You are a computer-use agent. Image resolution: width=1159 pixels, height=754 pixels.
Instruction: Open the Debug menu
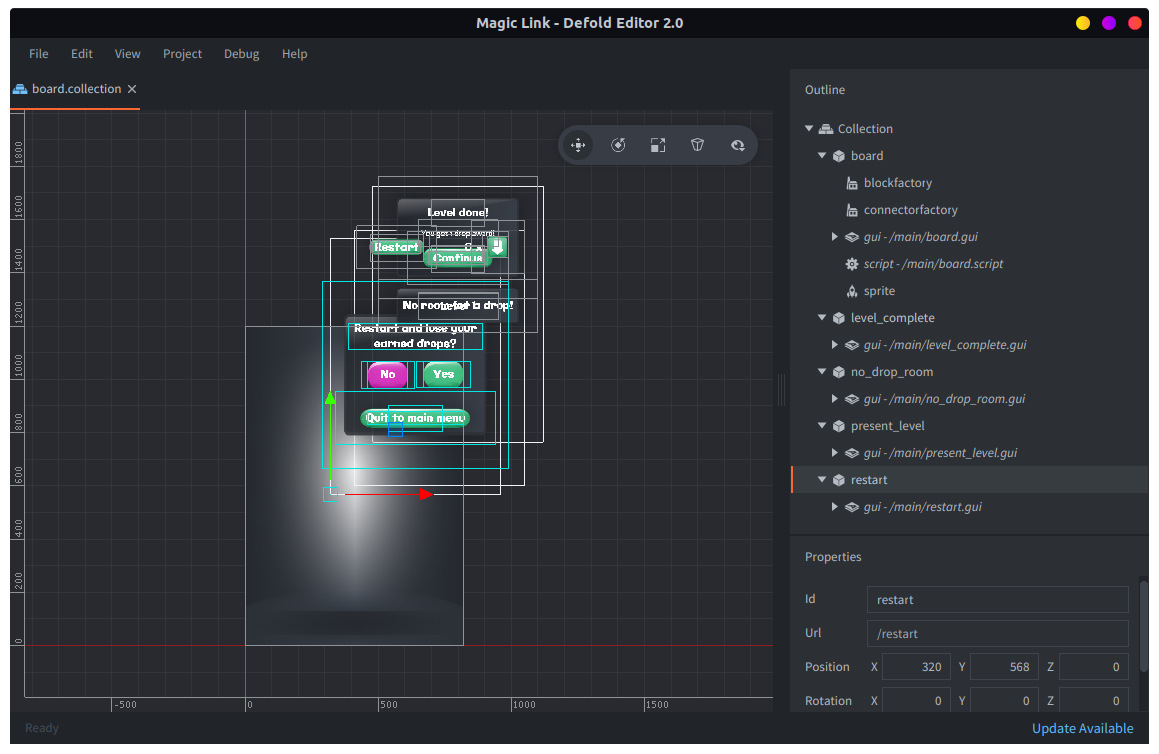tap(241, 54)
